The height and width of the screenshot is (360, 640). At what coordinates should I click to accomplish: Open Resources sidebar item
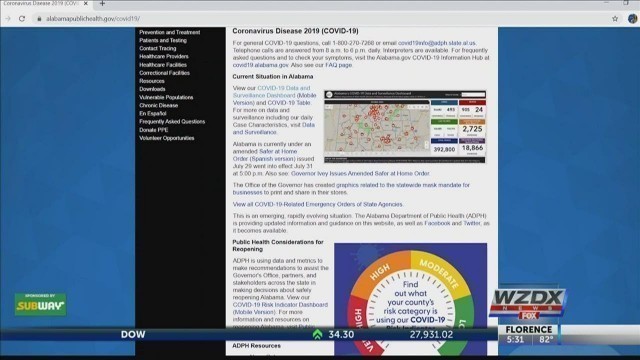152,81
